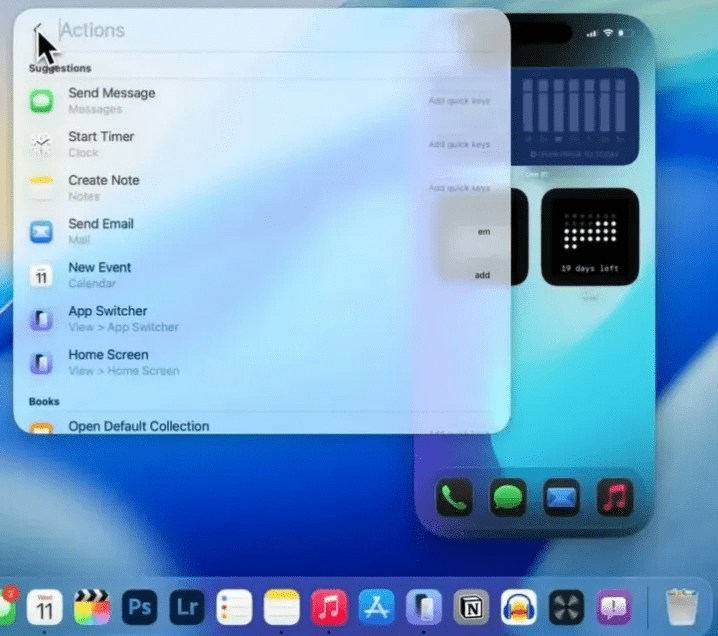
Task: Select Open Default Collection under Books
Action: [138, 426]
